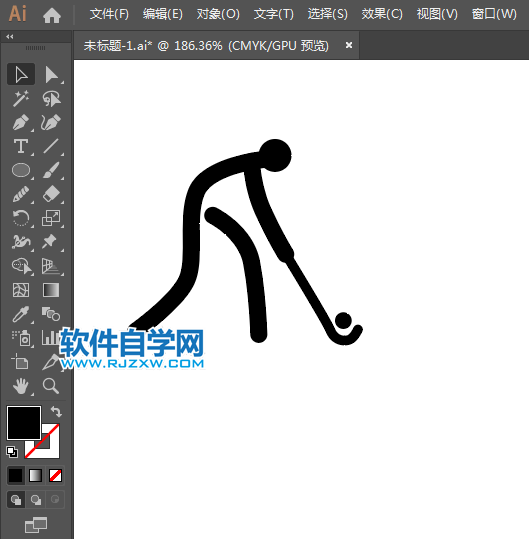Collapse the toolbar with double-arrow
This screenshot has width=529, height=539.
[10, 37]
